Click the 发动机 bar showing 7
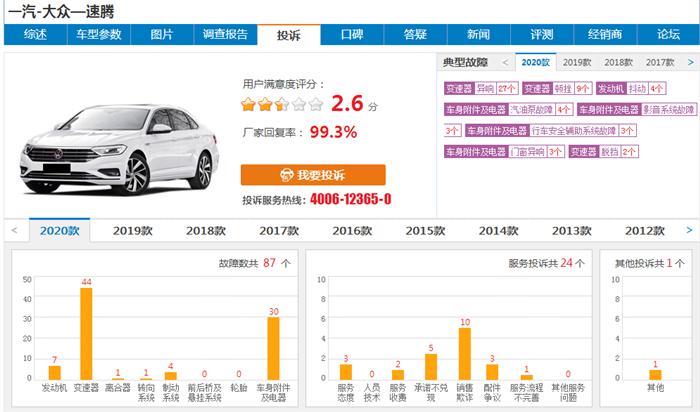The height and width of the screenshot is (412, 700). (54, 373)
